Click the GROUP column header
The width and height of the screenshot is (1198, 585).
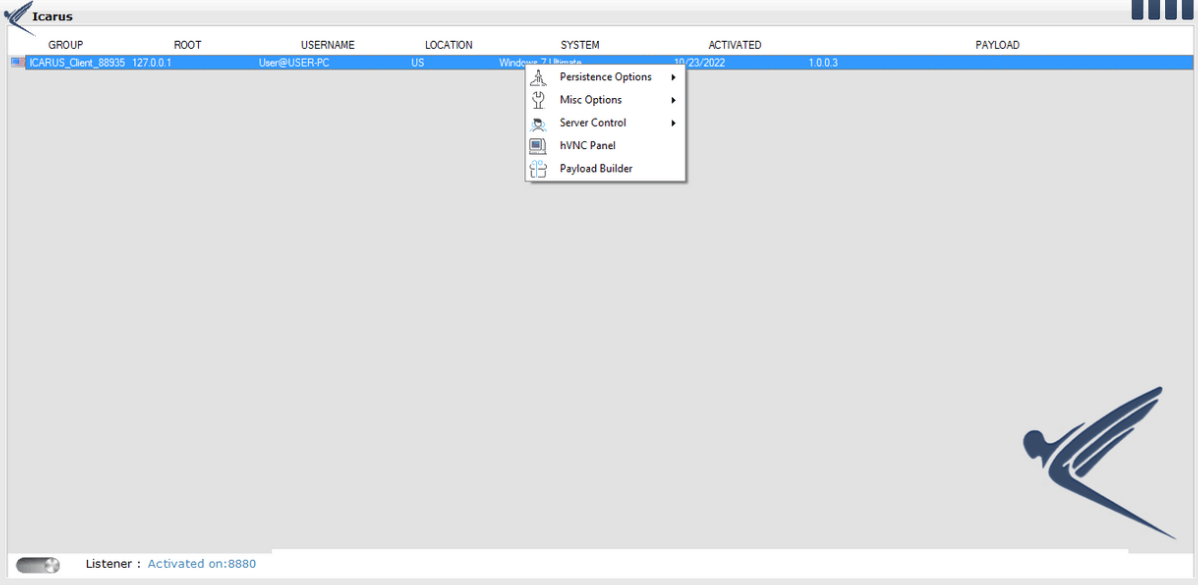tap(66, 45)
